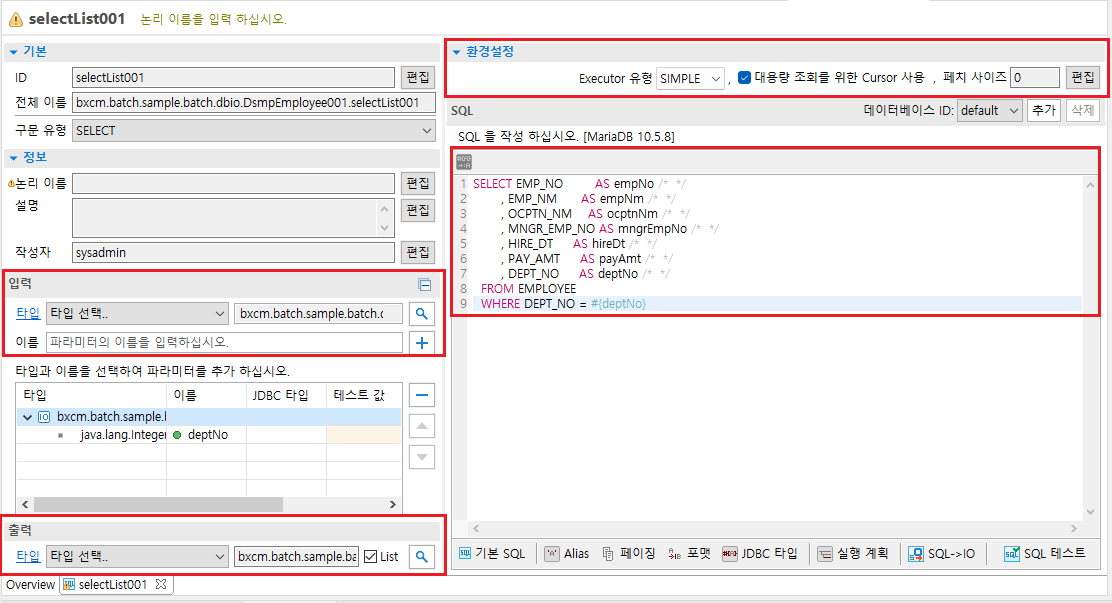Click the magnifier search icon in 입력 section

coord(421,313)
